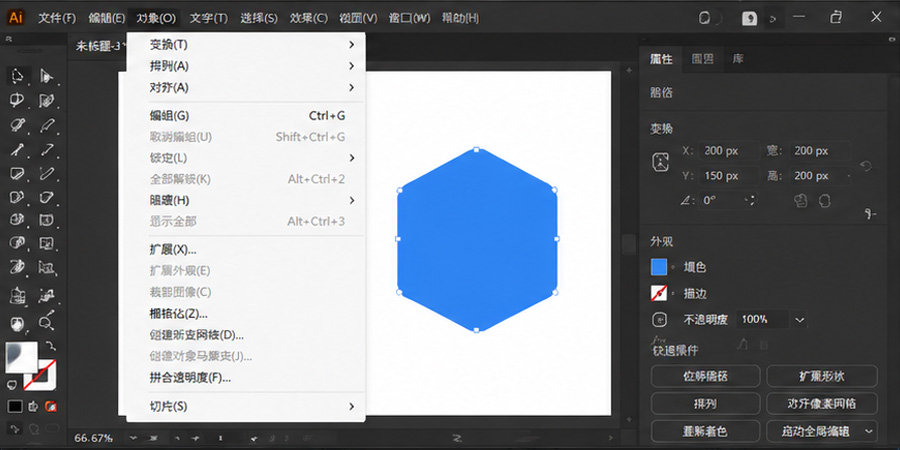The image size is (900, 450).
Task: Choose 创建渐变网格(D)... menu entry
Action: click(x=247, y=335)
